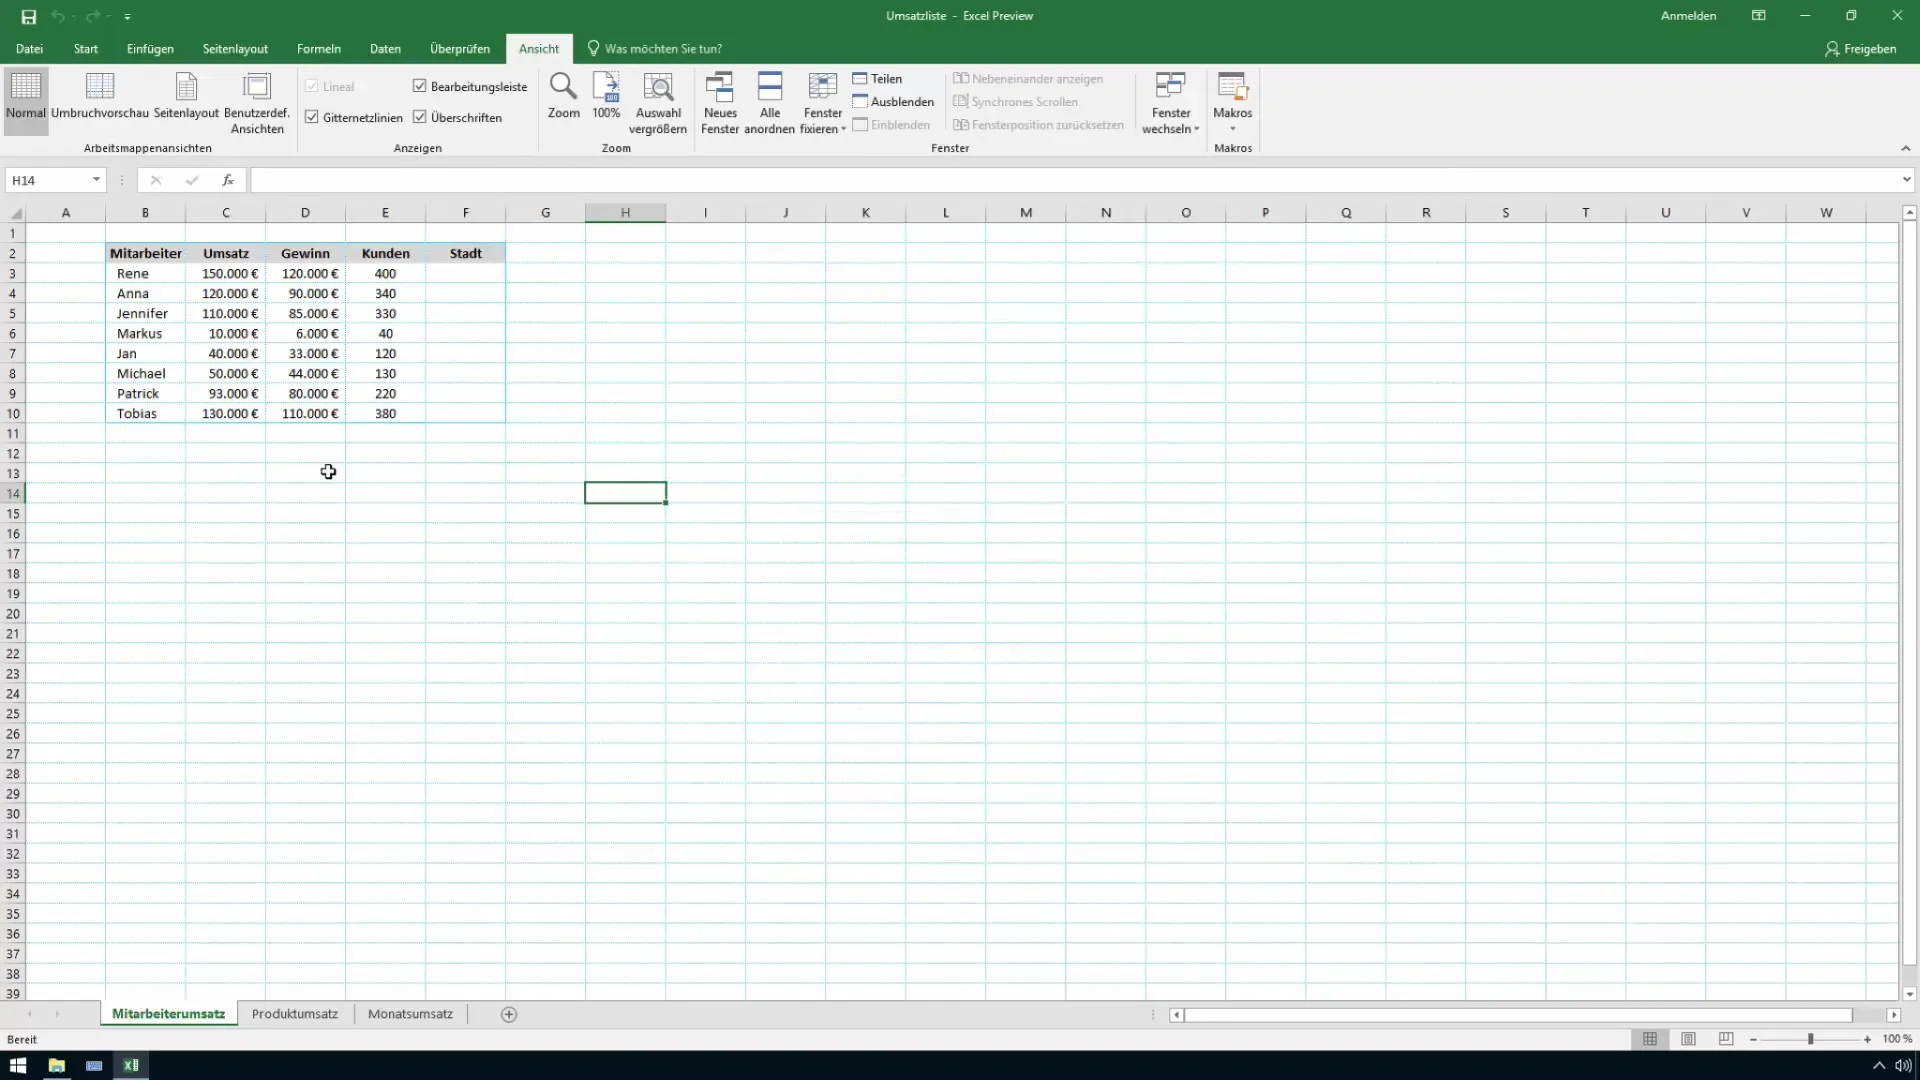This screenshot has height=1080, width=1920.
Task: Open Makros dropdown
Action: tap(1232, 103)
